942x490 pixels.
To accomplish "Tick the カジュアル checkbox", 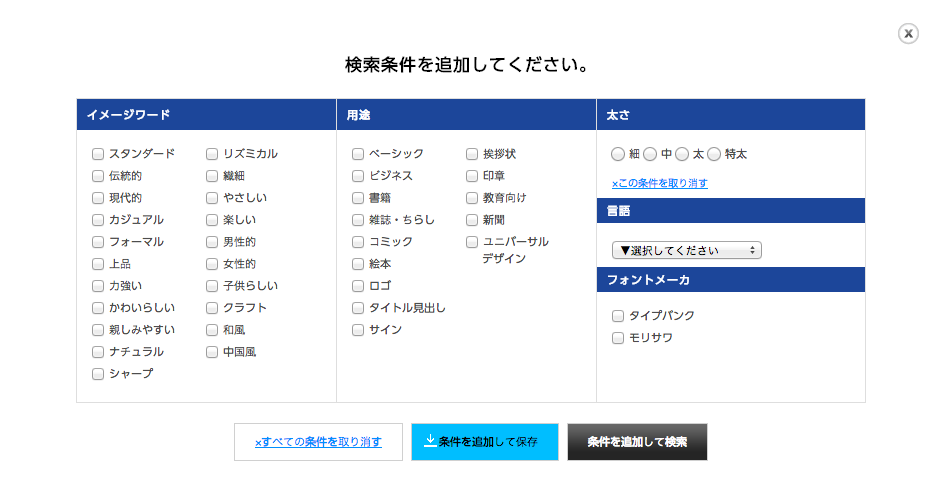I will [x=98, y=220].
